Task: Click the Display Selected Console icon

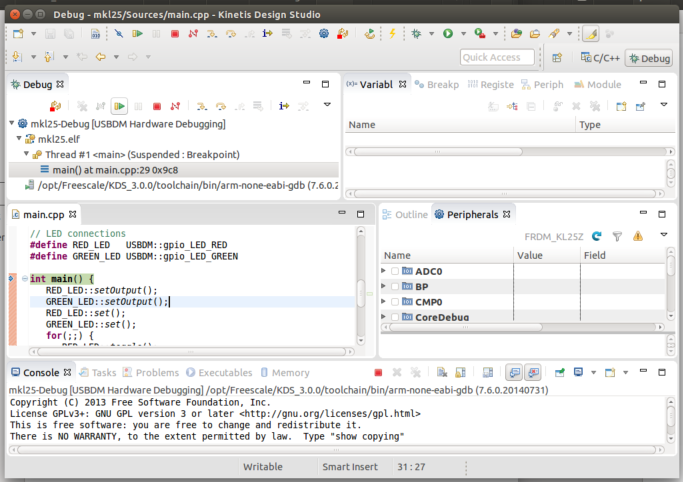Action: pyautogui.click(x=578, y=372)
